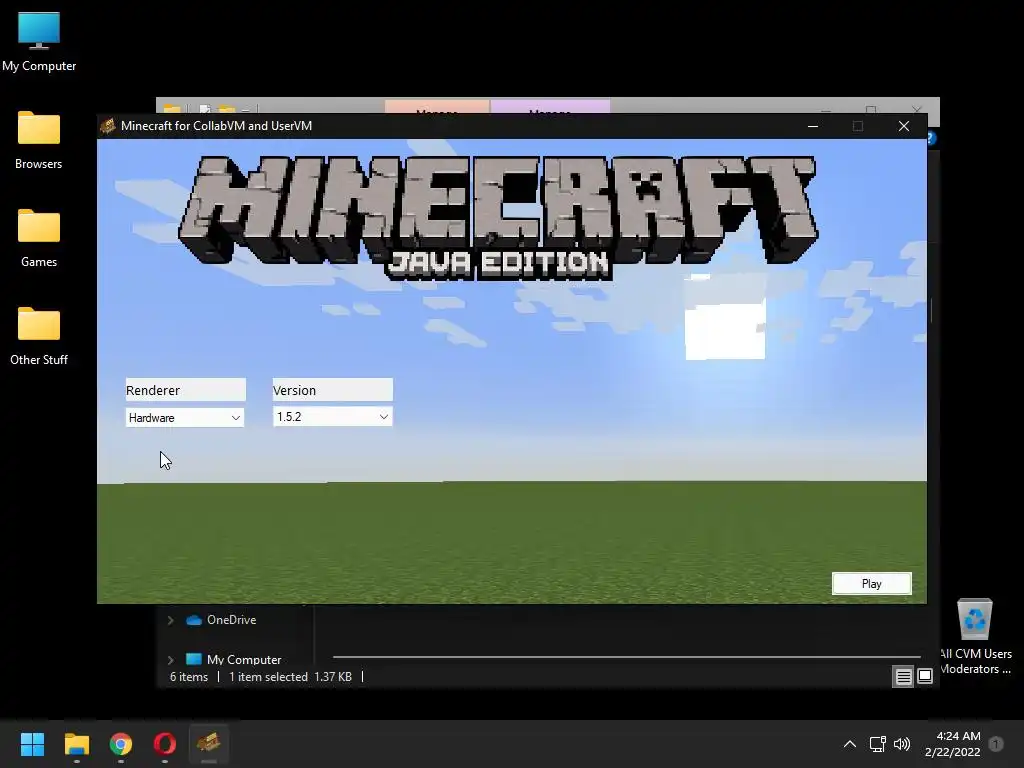Screen dimensions: 1024x768
Task: Open the Renderer dropdown showing Hardware
Action: [x=185, y=417]
